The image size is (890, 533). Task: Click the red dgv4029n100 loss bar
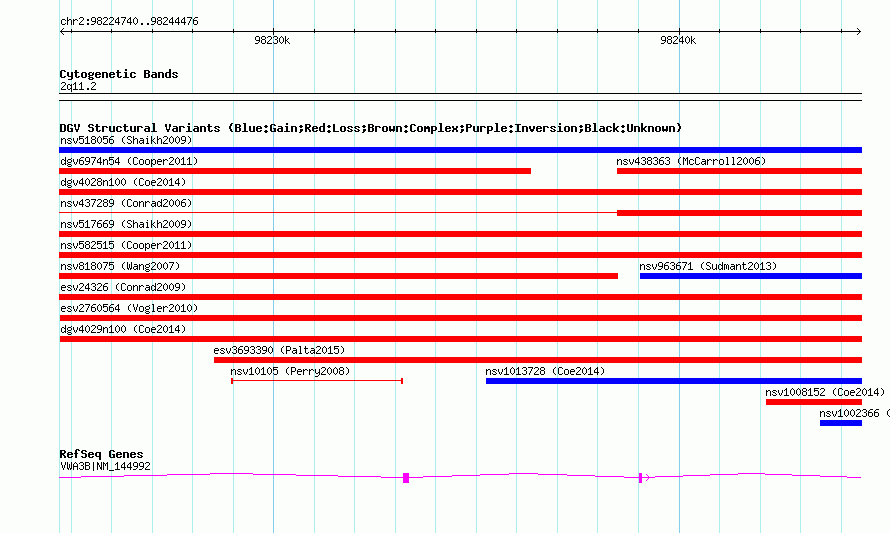(460, 339)
